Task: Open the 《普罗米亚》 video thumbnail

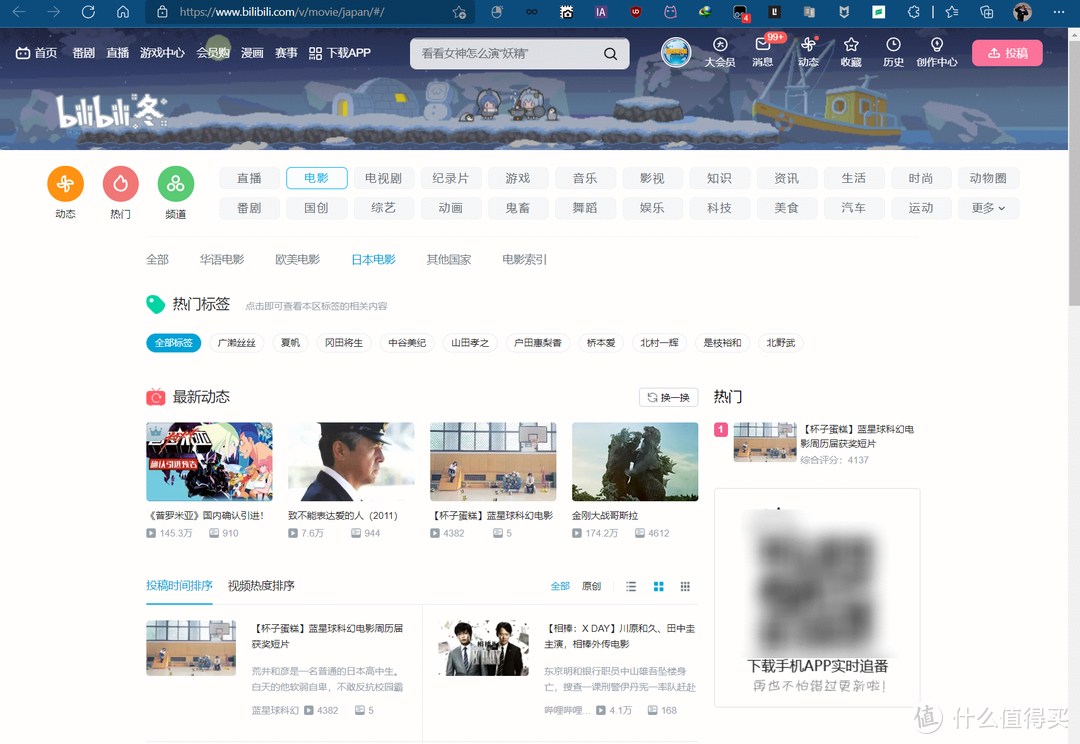Action: coord(209,462)
